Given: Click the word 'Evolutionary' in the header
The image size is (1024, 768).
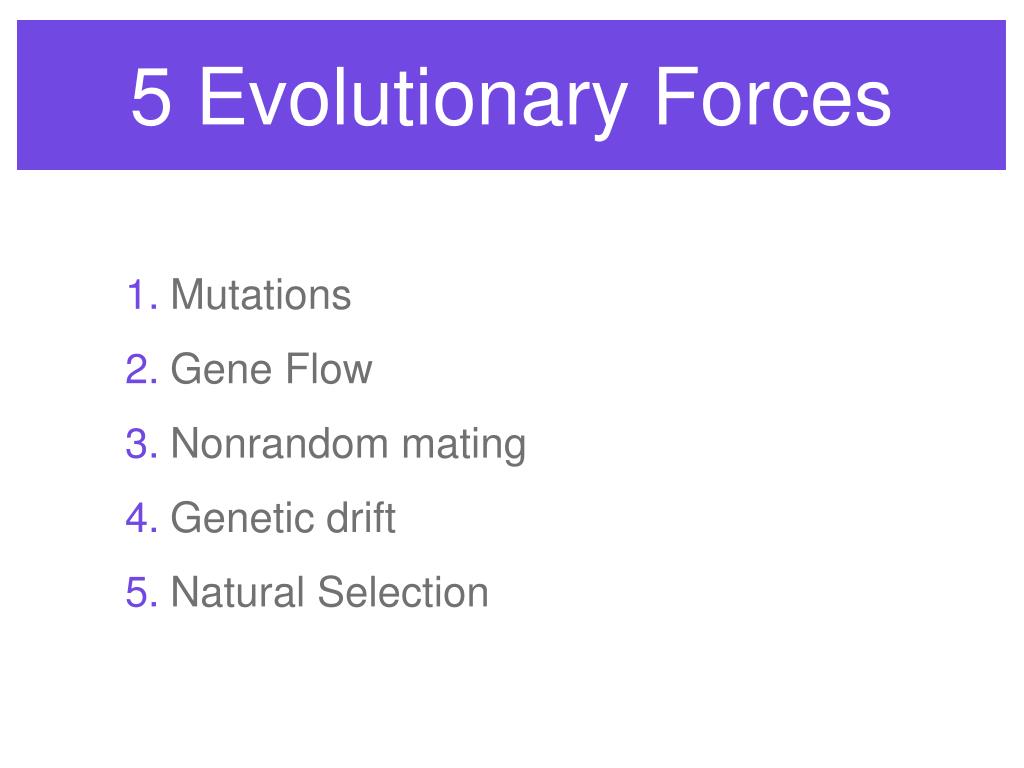Looking at the screenshot, I should (412, 101).
